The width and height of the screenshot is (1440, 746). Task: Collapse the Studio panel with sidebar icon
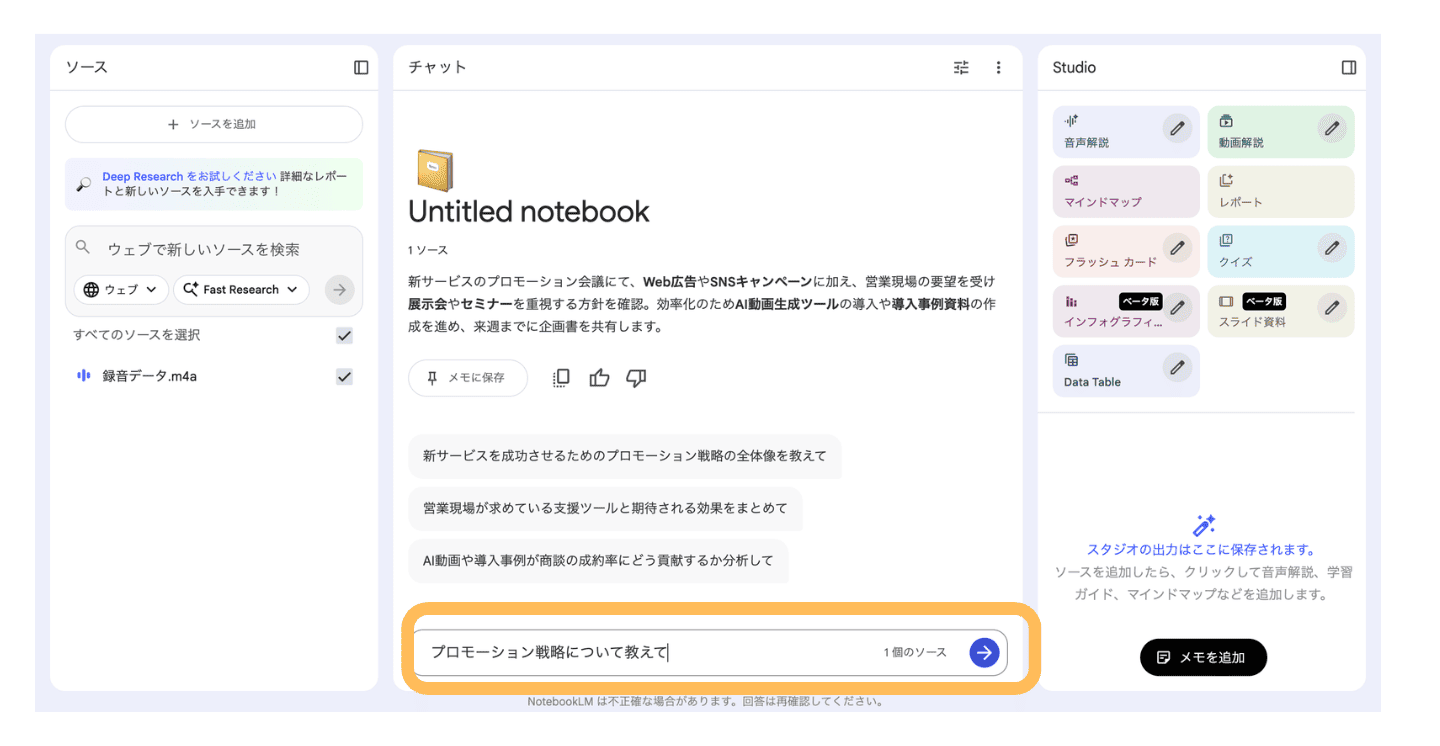tap(1348, 67)
